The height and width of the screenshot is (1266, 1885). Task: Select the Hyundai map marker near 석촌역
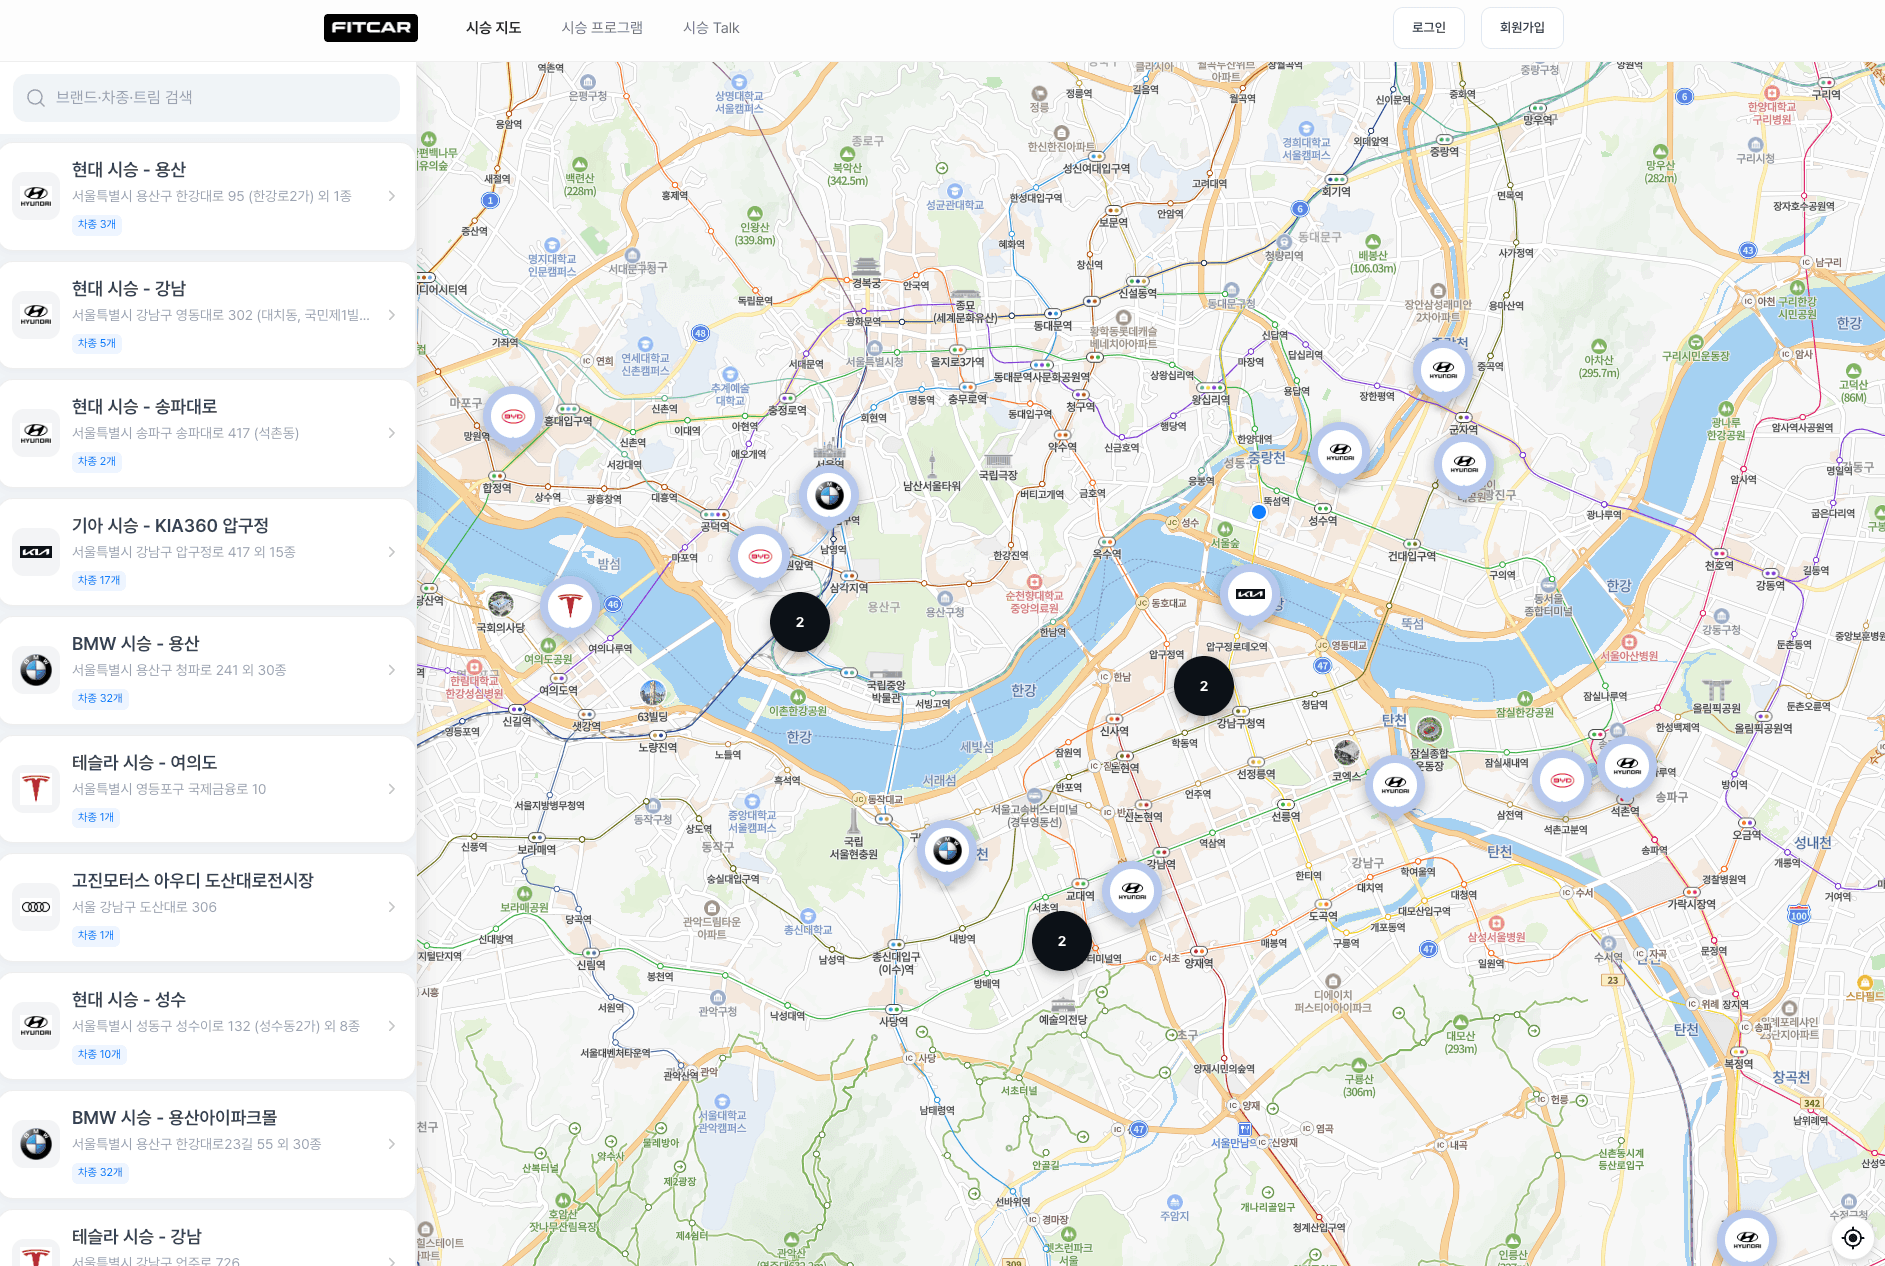[1627, 766]
